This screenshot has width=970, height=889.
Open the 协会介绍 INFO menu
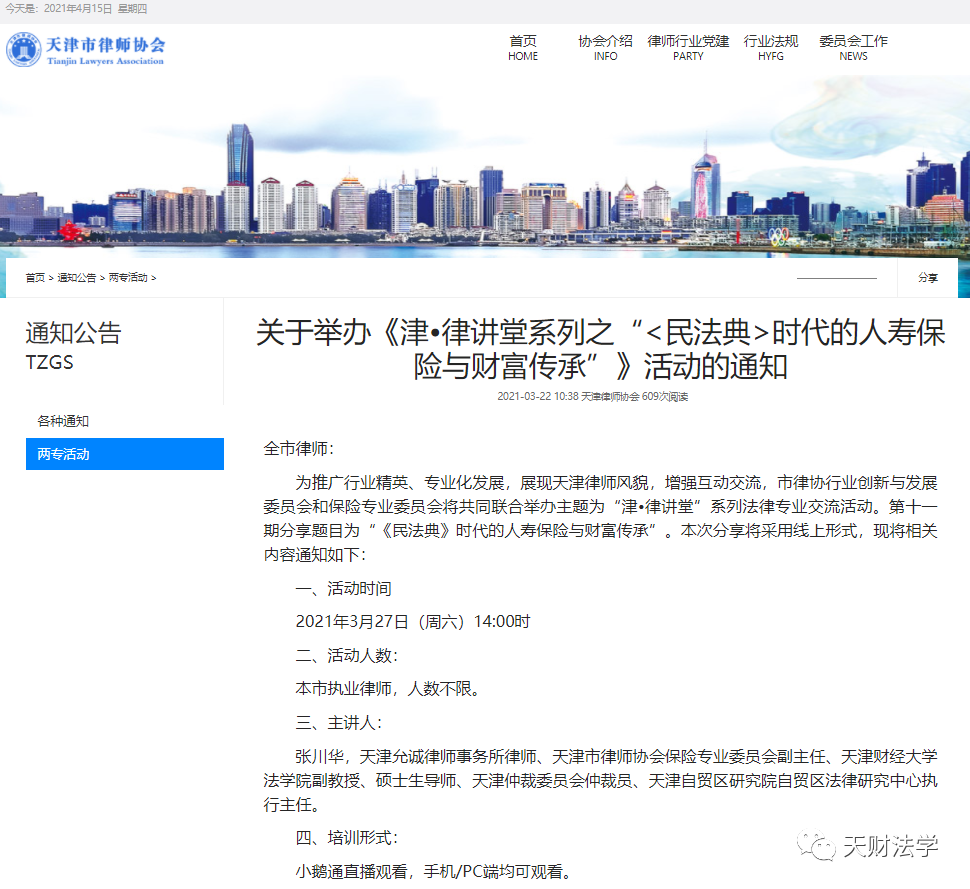click(x=605, y=48)
